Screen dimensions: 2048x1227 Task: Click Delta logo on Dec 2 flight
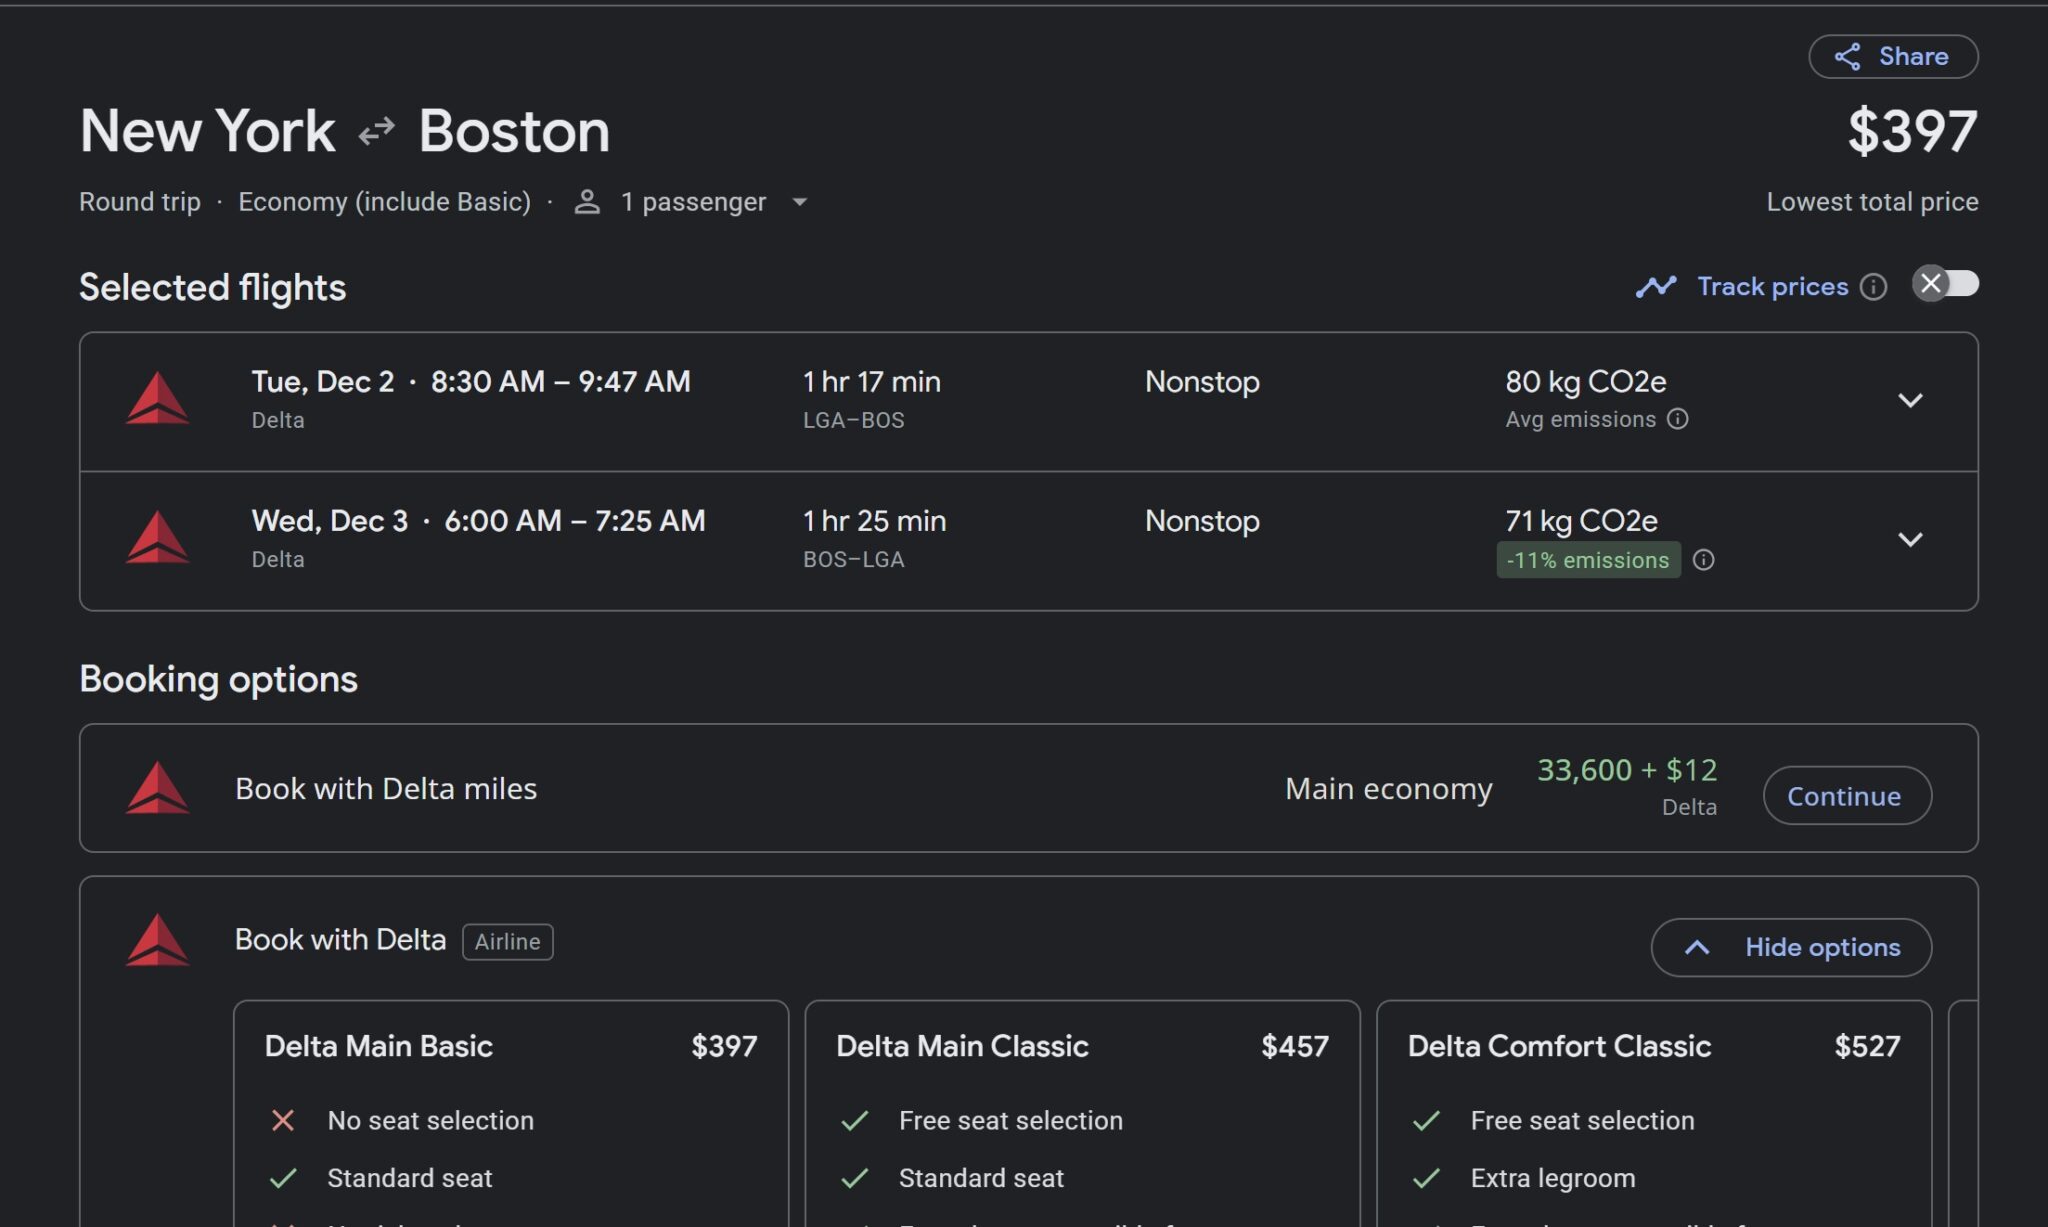click(x=157, y=399)
